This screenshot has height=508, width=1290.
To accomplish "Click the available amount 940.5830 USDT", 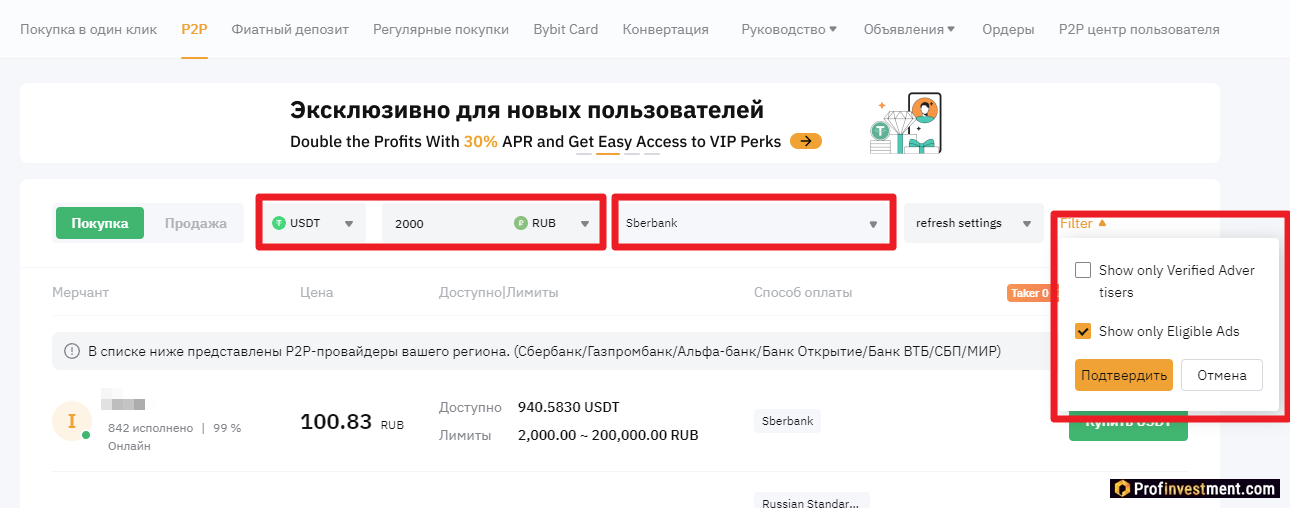I will [x=568, y=407].
